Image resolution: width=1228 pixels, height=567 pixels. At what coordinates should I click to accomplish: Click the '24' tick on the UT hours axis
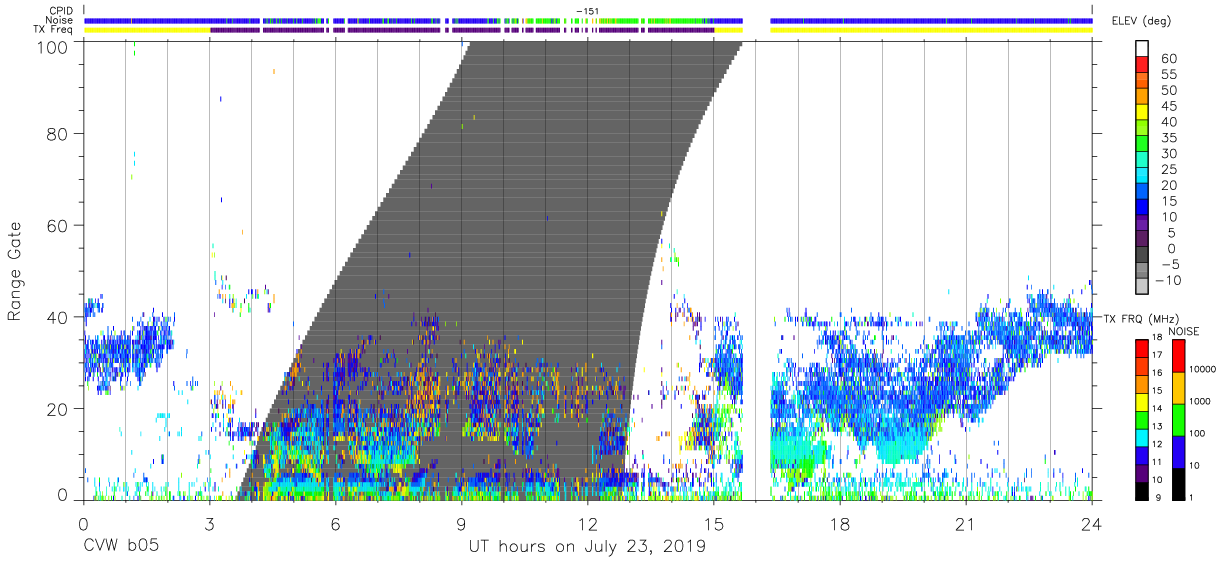pos(1092,524)
